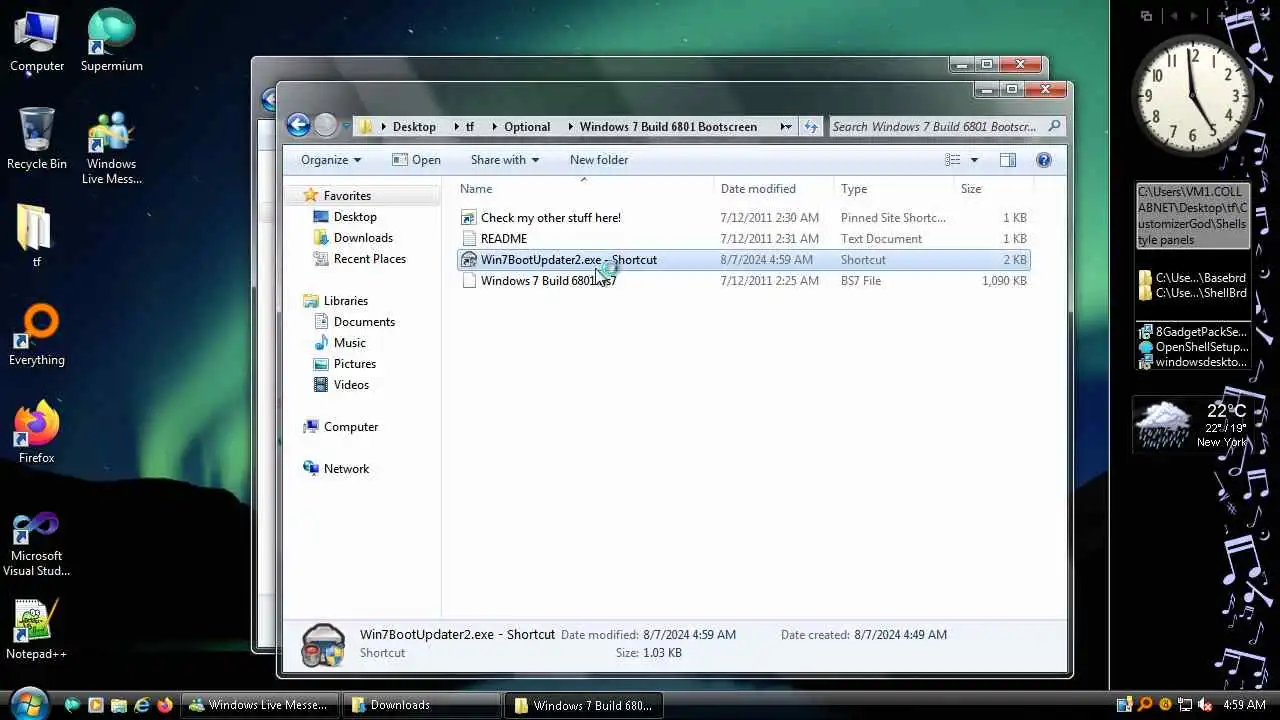Click Favorites in the navigation pane
Viewport: 1280px width, 720px height.
click(347, 196)
